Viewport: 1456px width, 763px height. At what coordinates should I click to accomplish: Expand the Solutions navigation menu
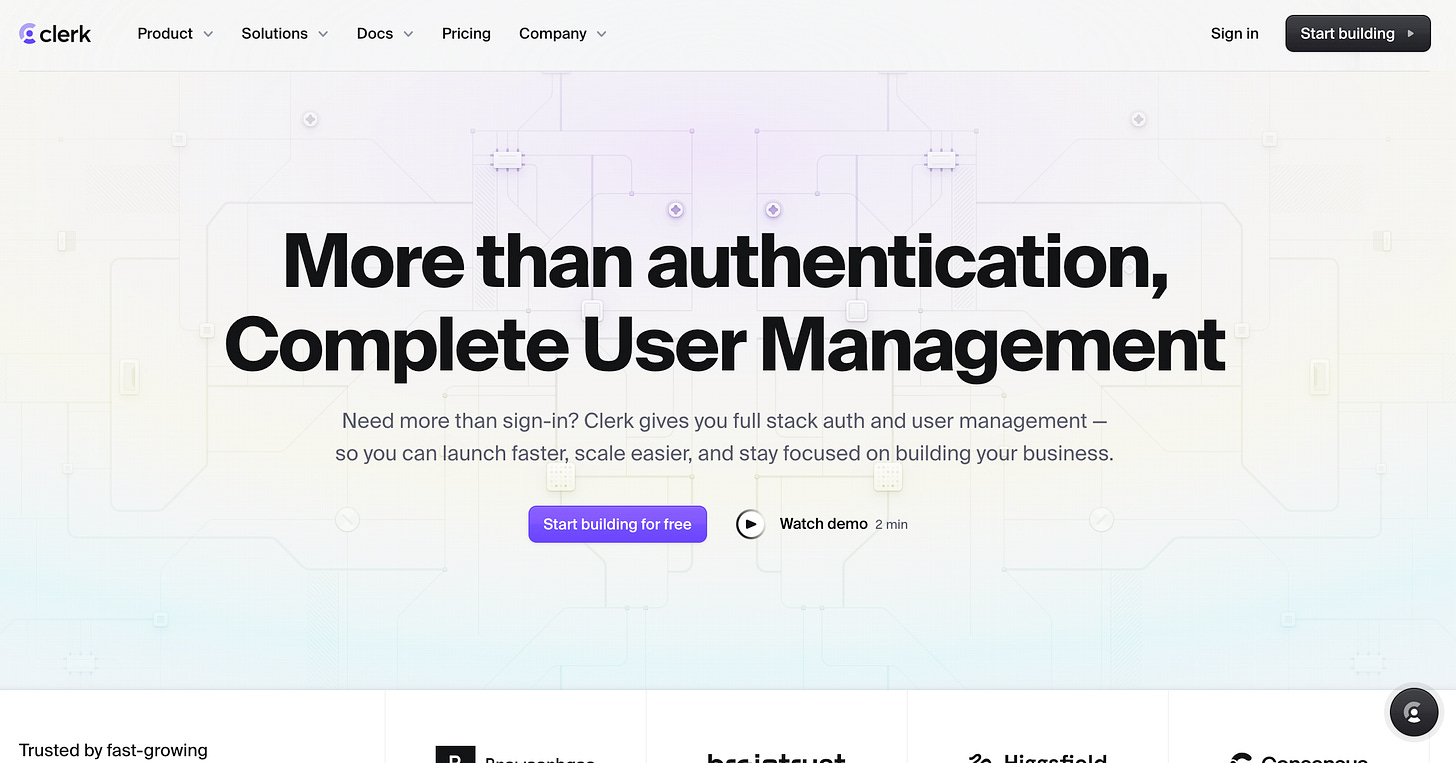[x=285, y=34]
